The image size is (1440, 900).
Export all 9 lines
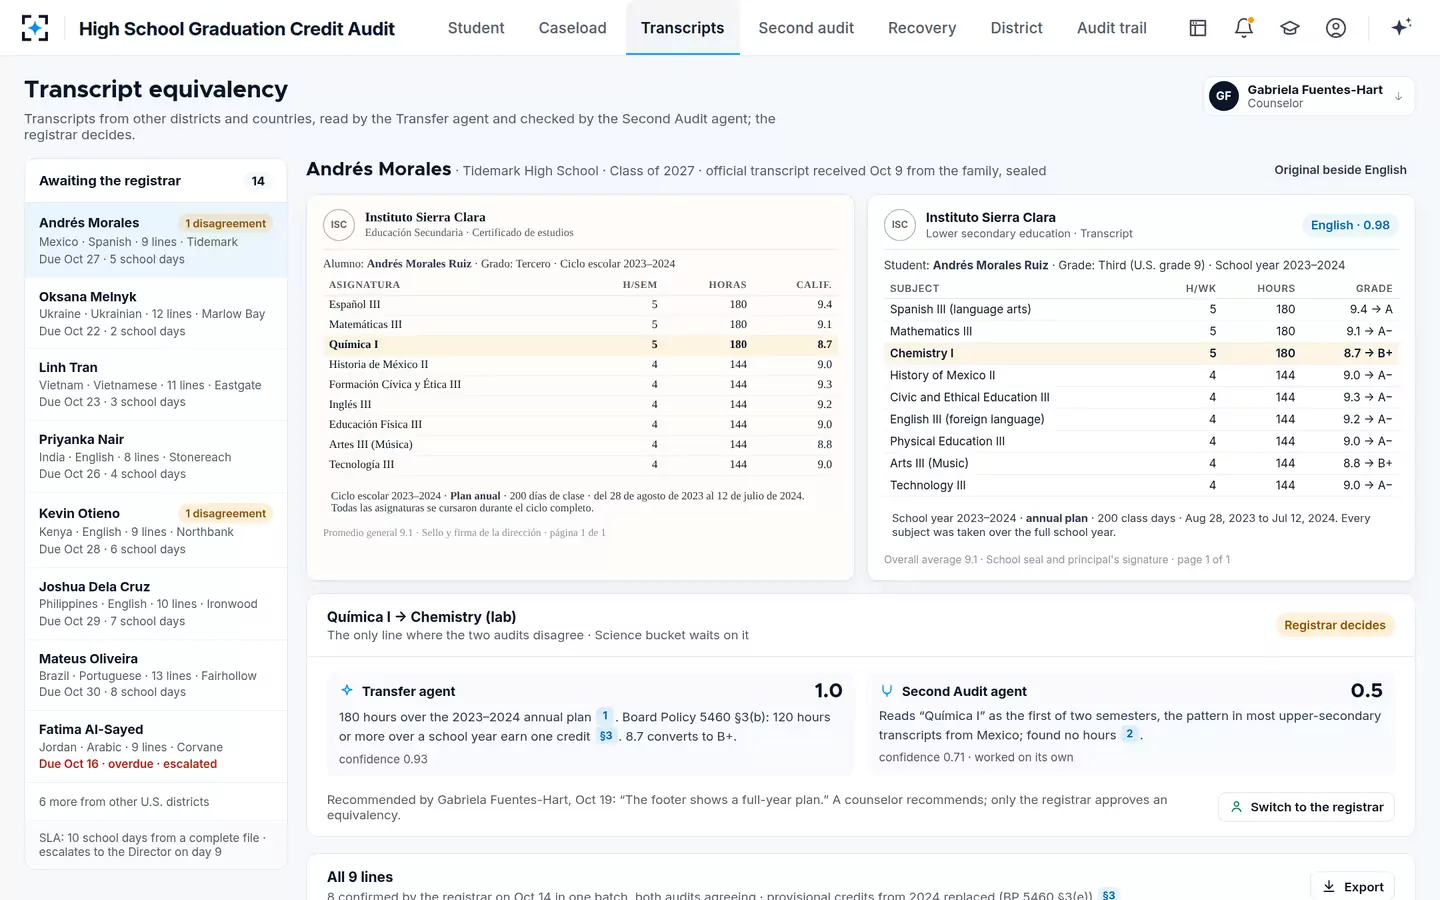(1353, 887)
